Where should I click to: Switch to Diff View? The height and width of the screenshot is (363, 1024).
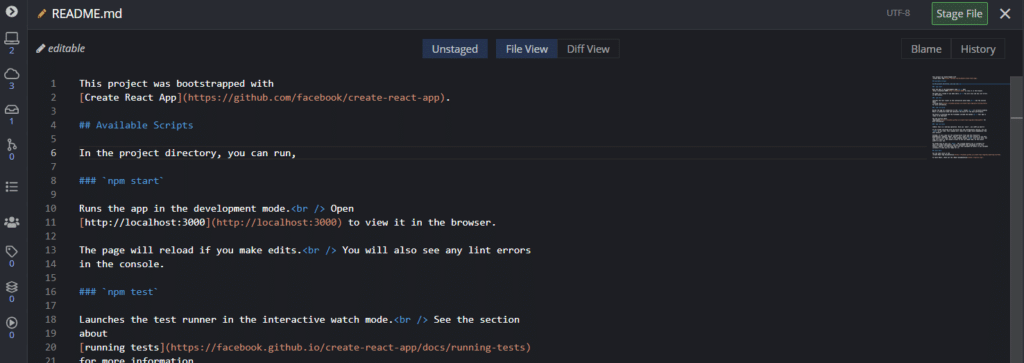click(x=588, y=49)
